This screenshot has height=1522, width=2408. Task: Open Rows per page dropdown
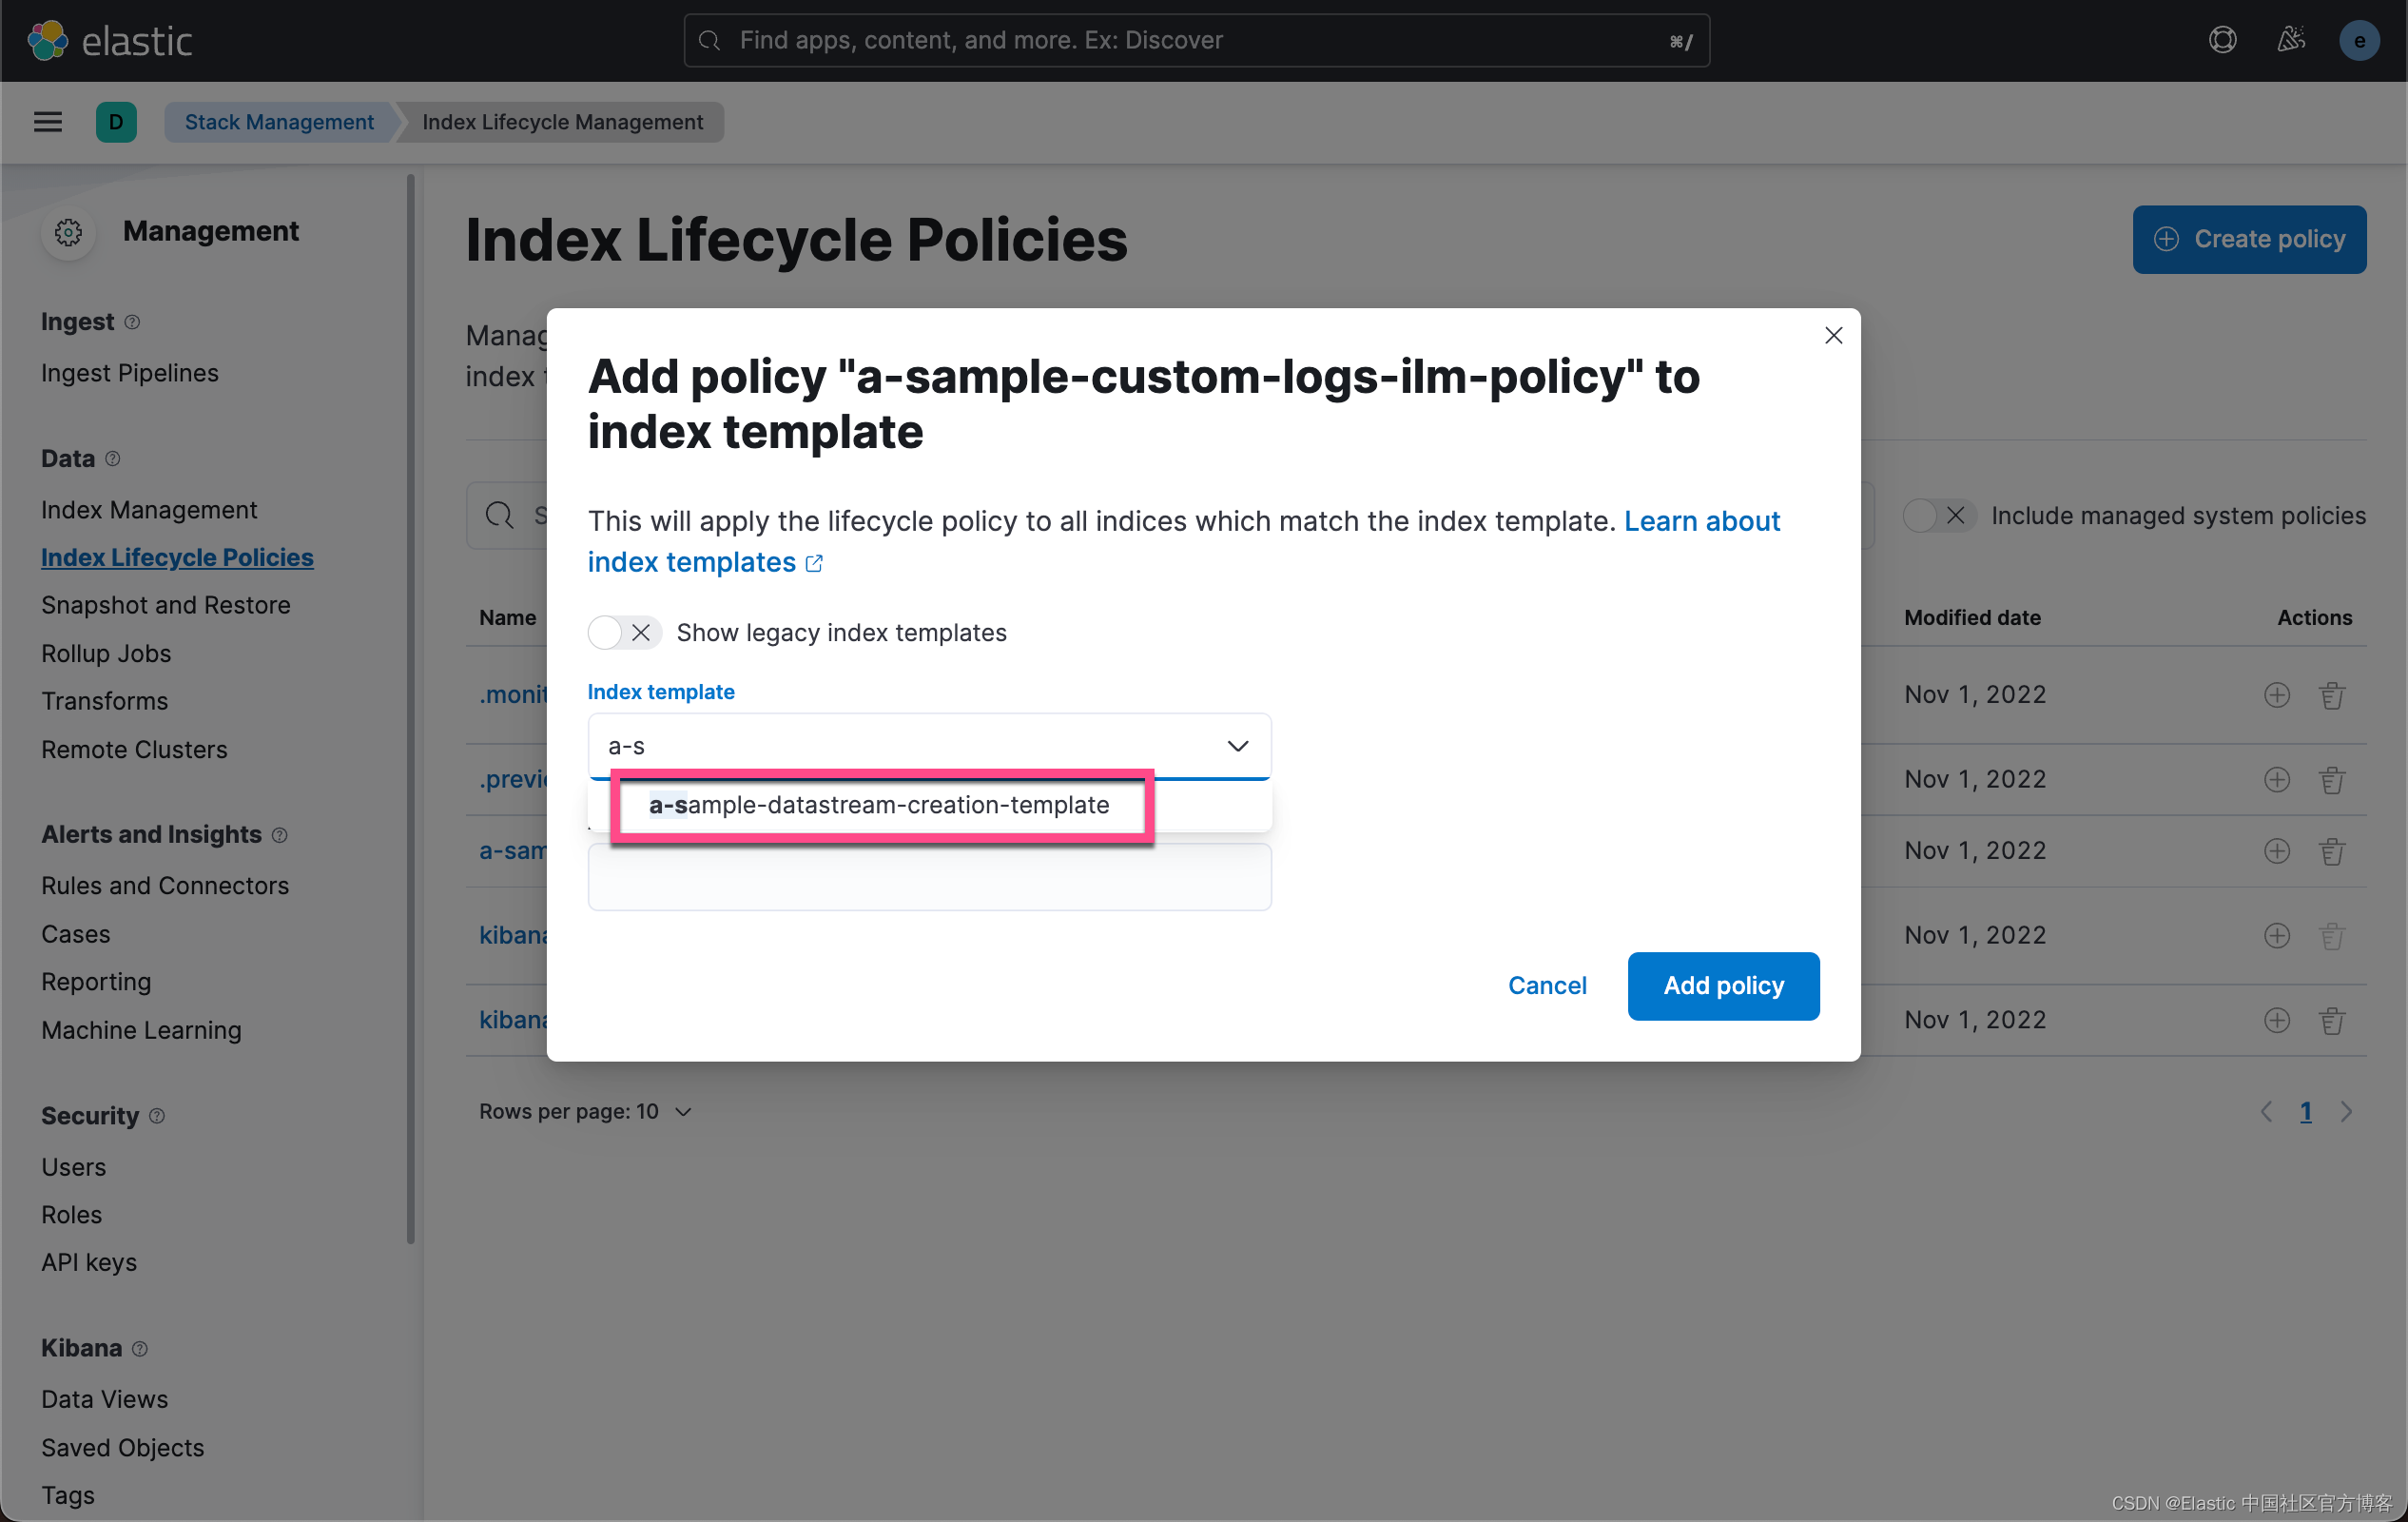[x=585, y=1112]
